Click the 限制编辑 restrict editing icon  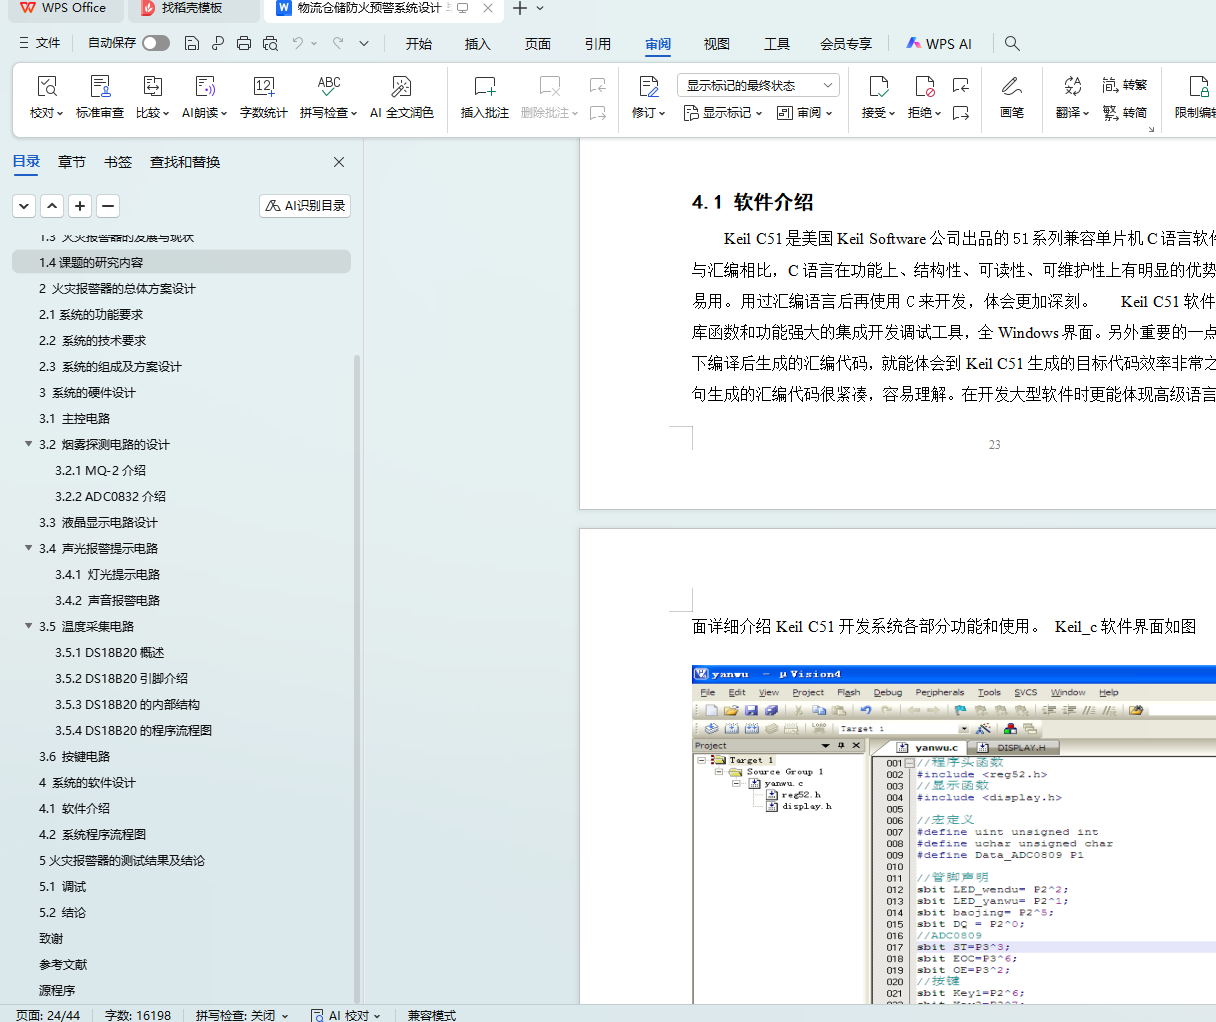tap(1197, 87)
